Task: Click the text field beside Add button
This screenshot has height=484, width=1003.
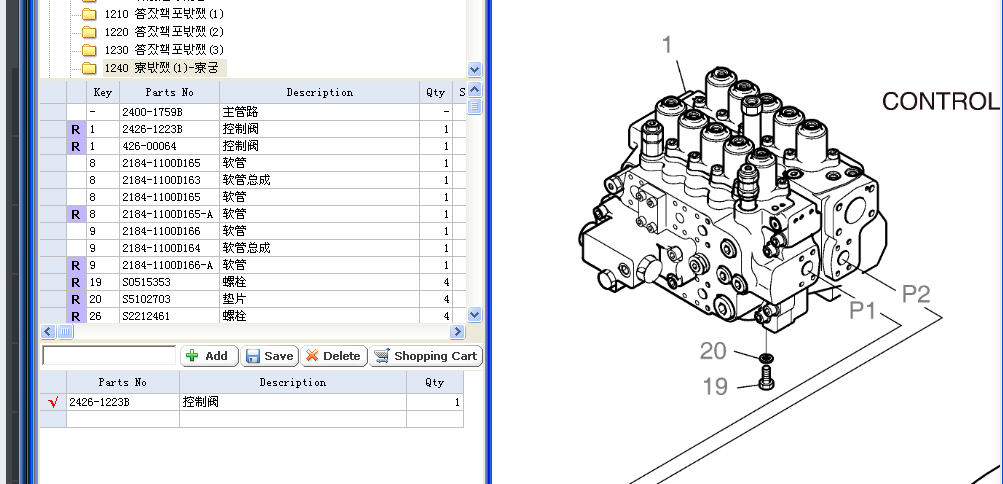Action: tap(109, 356)
